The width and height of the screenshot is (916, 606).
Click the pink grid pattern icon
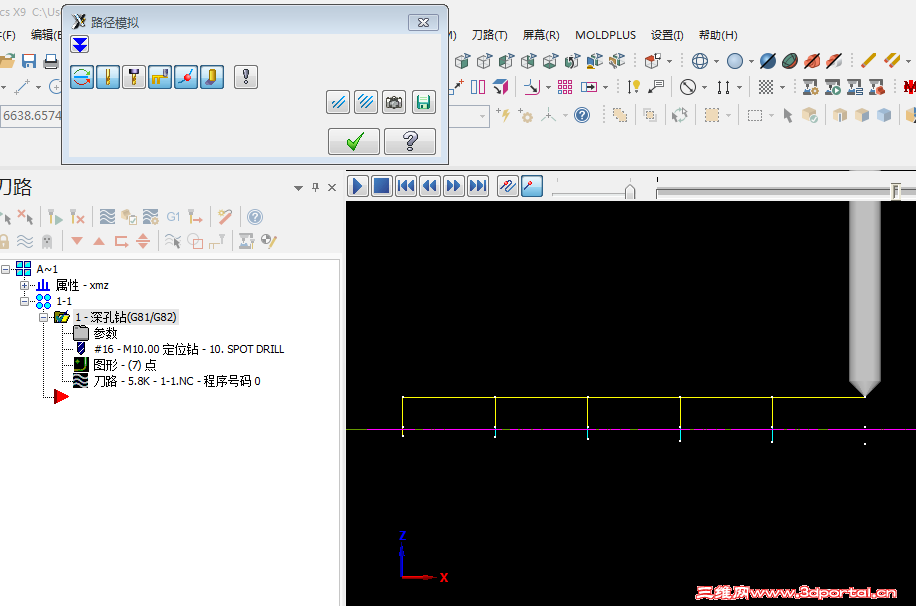point(565,87)
